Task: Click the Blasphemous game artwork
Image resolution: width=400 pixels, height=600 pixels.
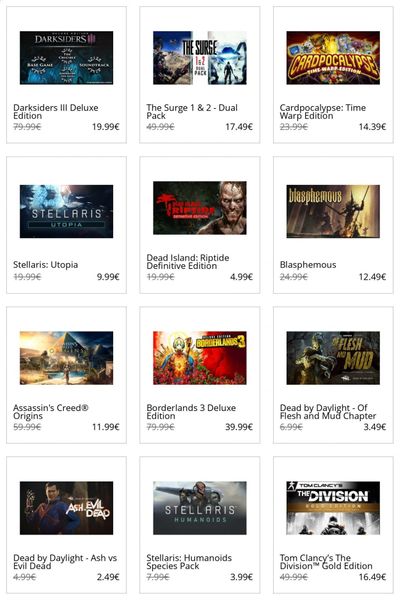Action: (x=333, y=211)
